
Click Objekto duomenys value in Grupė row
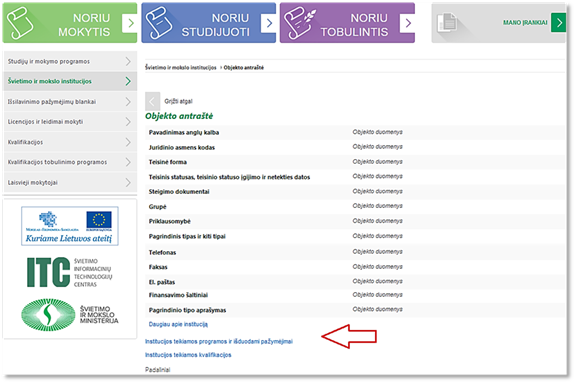point(377,206)
